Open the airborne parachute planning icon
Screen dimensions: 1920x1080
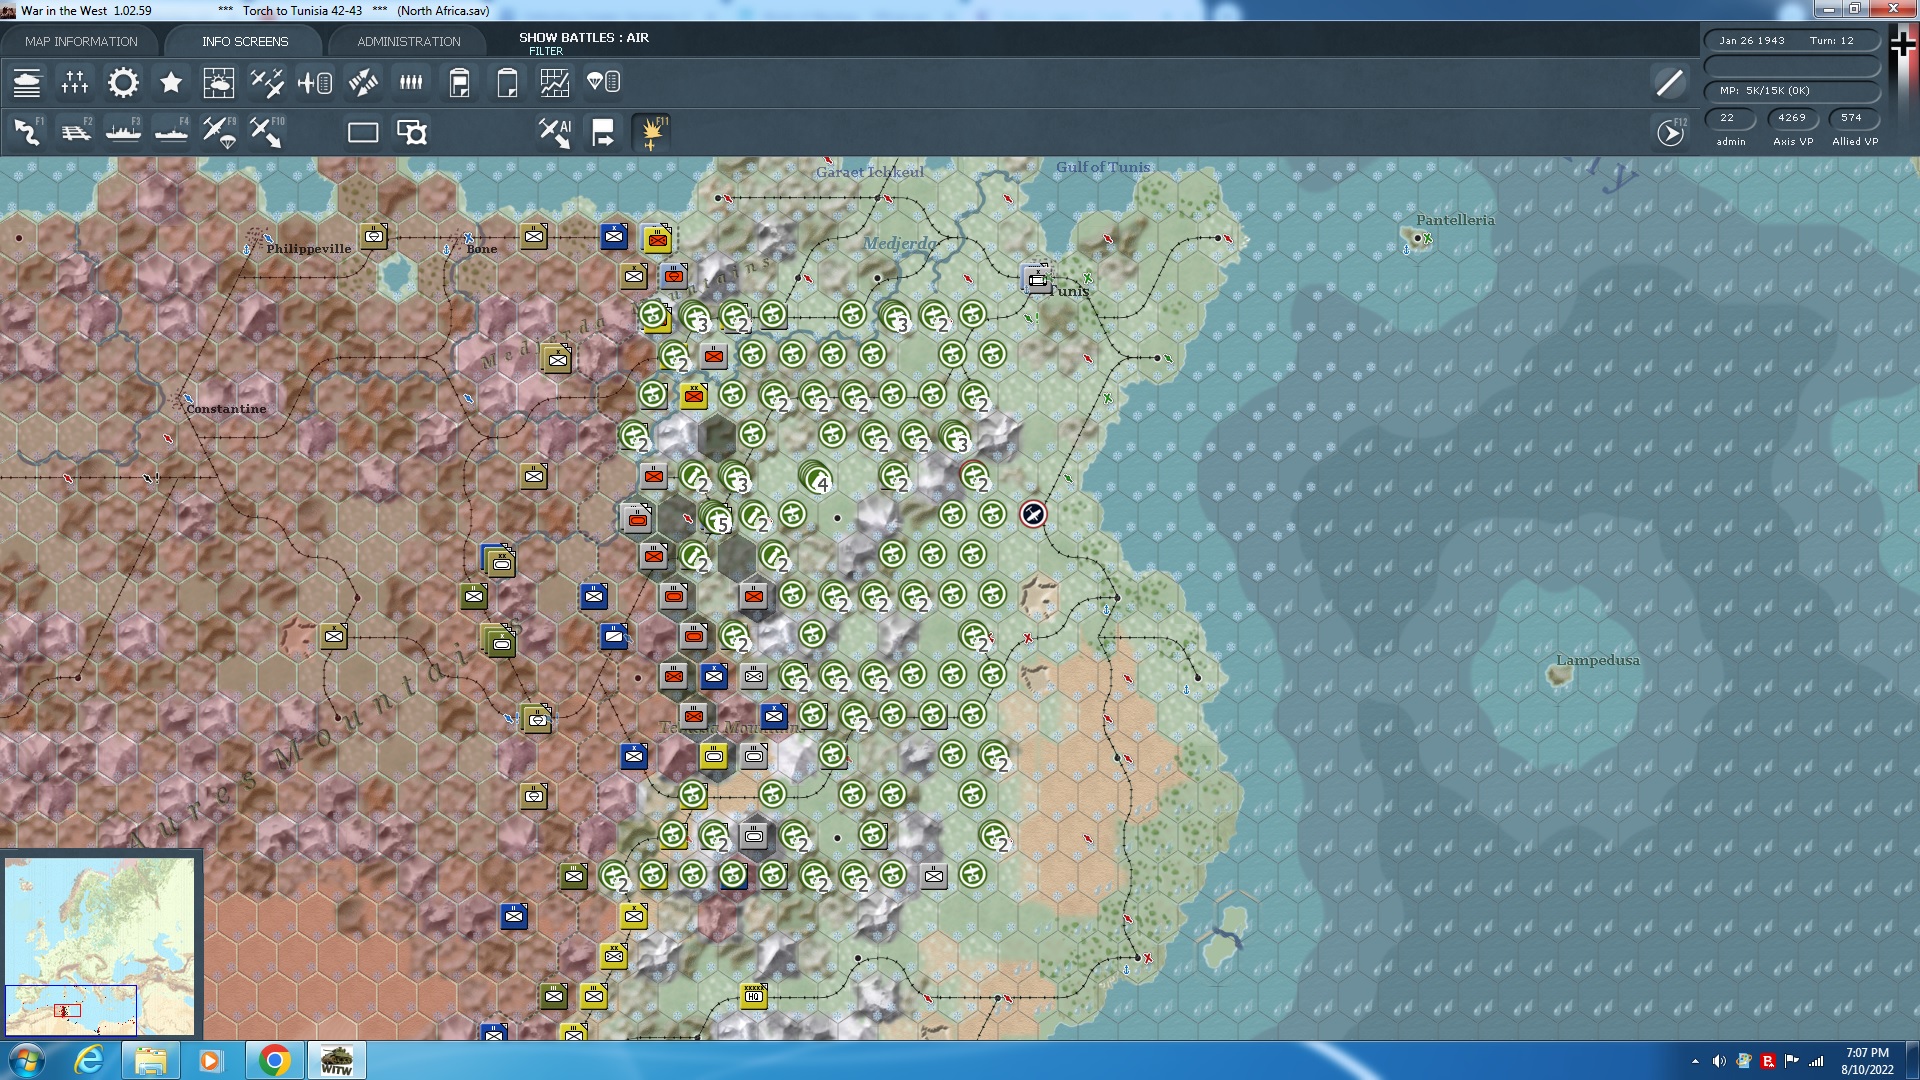[603, 82]
